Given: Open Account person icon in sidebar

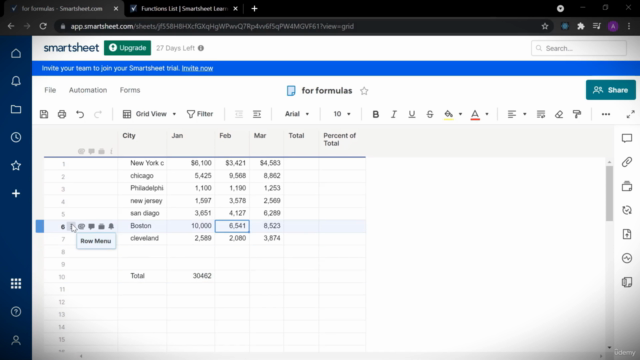Looking at the screenshot, I should [16, 340].
